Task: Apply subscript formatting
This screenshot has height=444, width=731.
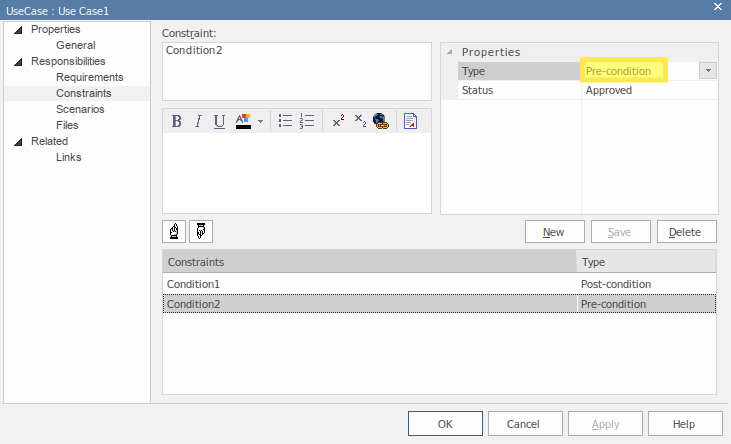Action: tap(360, 121)
